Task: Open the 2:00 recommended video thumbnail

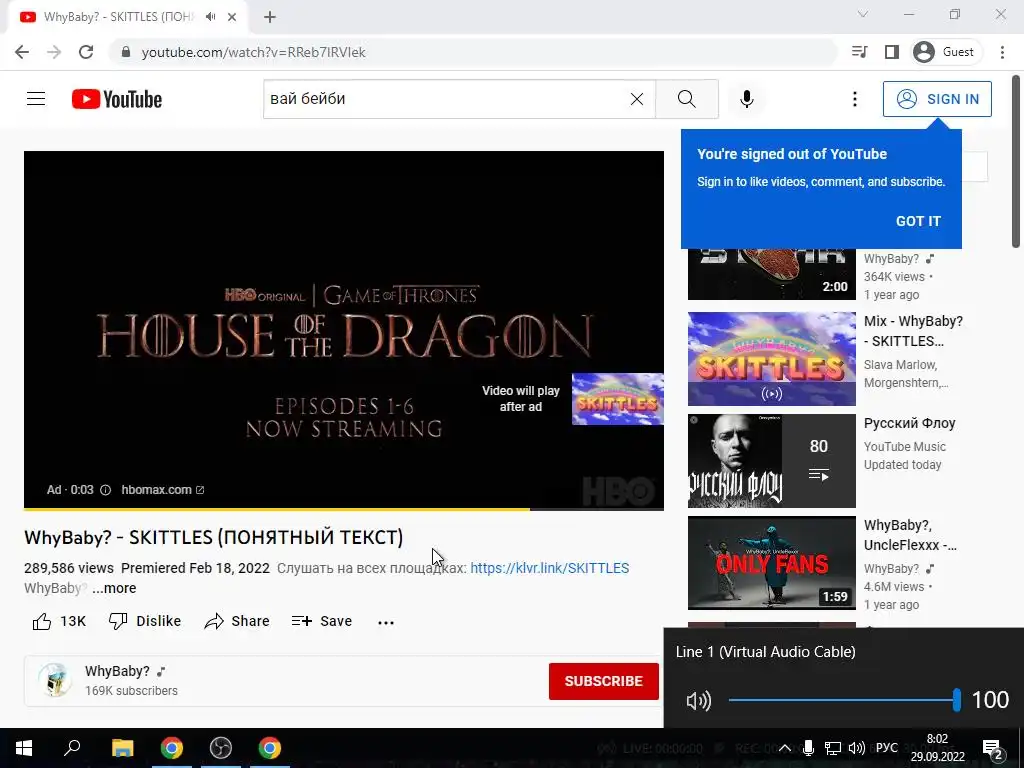Action: (x=771, y=274)
